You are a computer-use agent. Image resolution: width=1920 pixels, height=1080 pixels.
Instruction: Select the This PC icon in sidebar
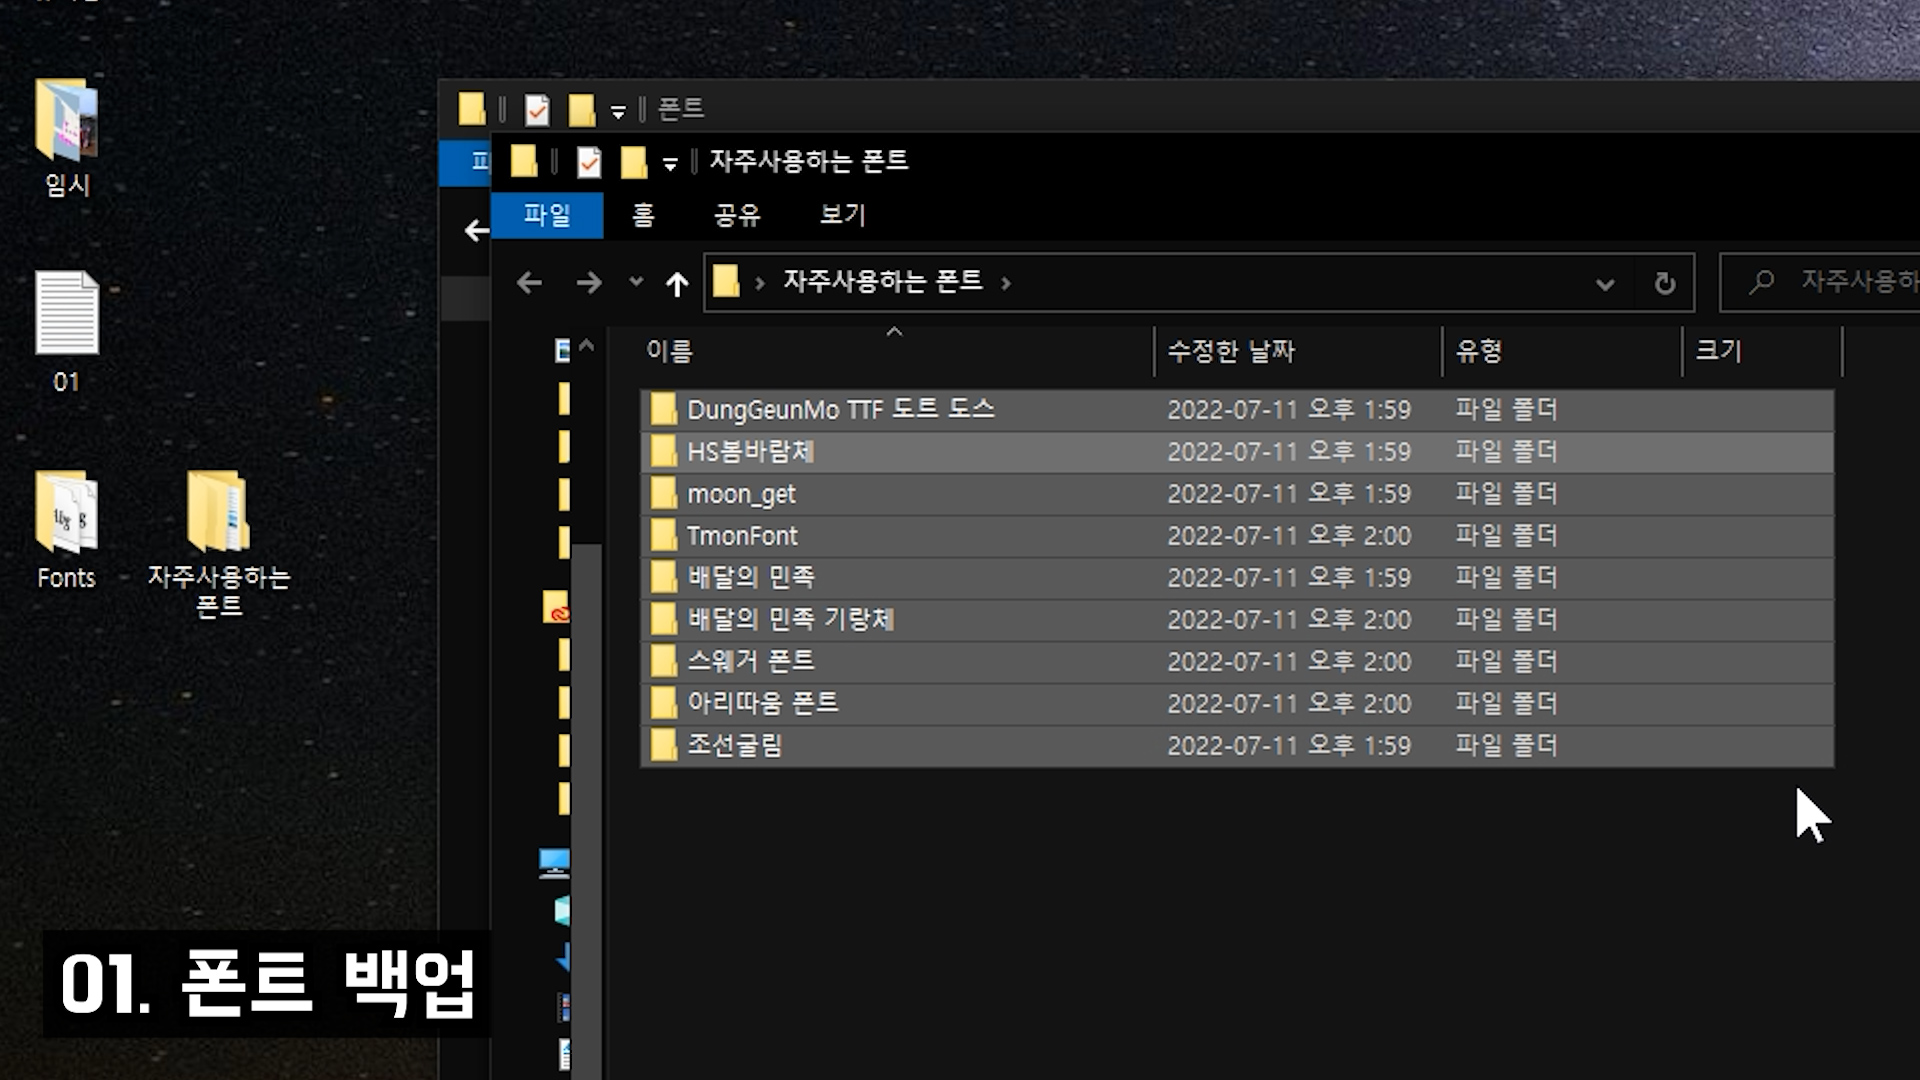click(x=554, y=862)
